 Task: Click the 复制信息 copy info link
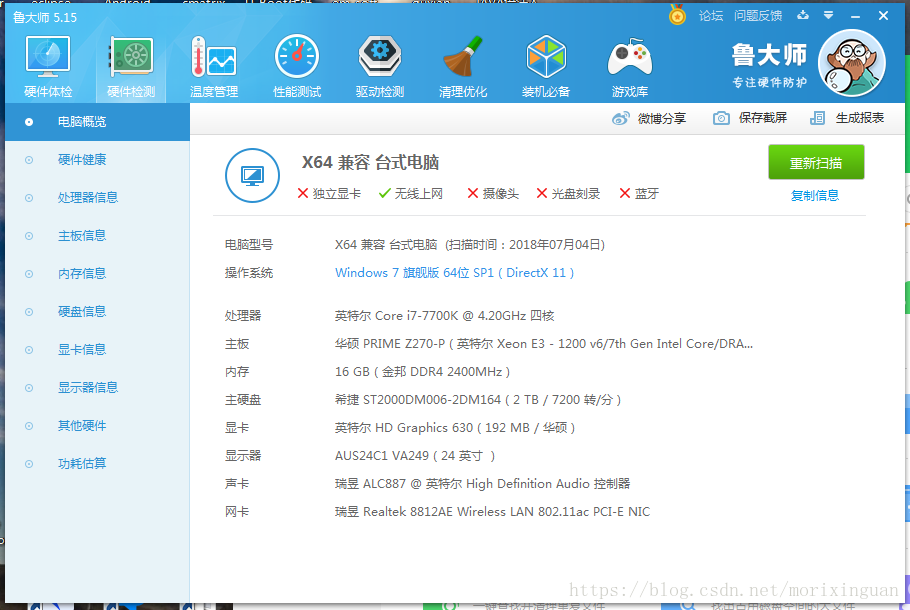[815, 196]
